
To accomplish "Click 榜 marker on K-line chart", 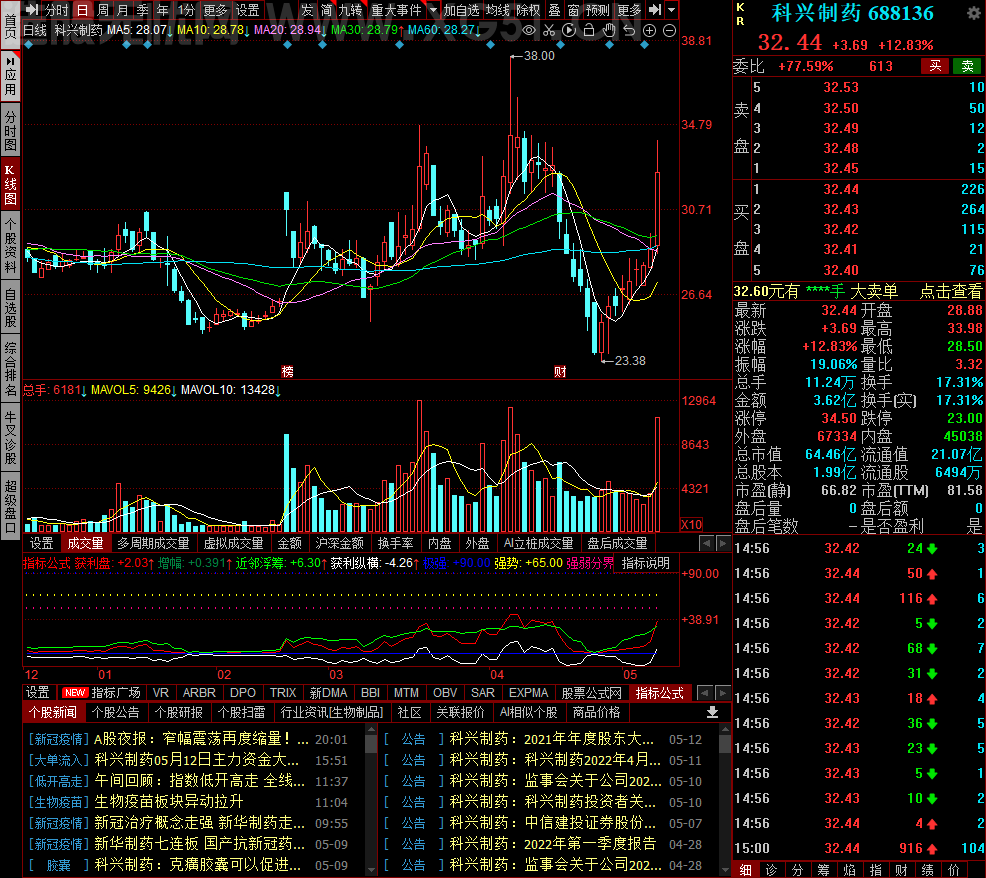I will (287, 371).
